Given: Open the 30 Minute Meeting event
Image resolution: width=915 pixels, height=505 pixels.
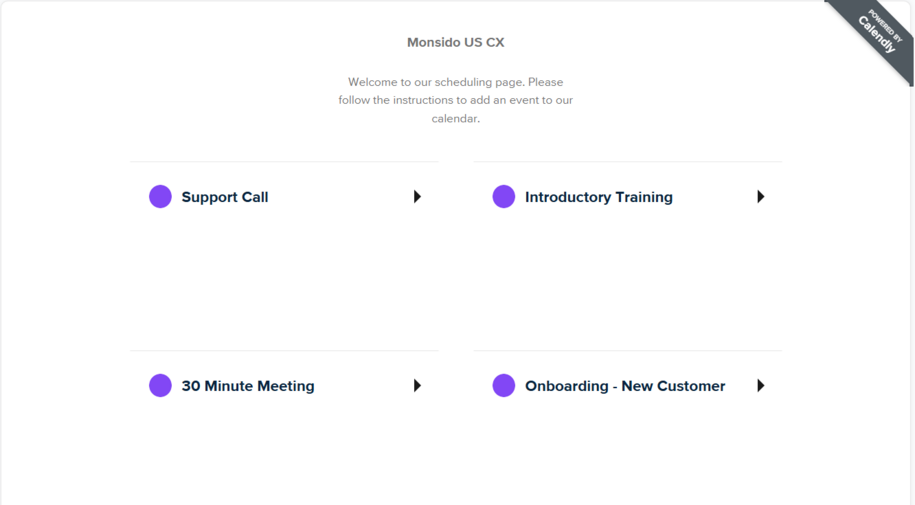Looking at the screenshot, I should coord(248,386).
